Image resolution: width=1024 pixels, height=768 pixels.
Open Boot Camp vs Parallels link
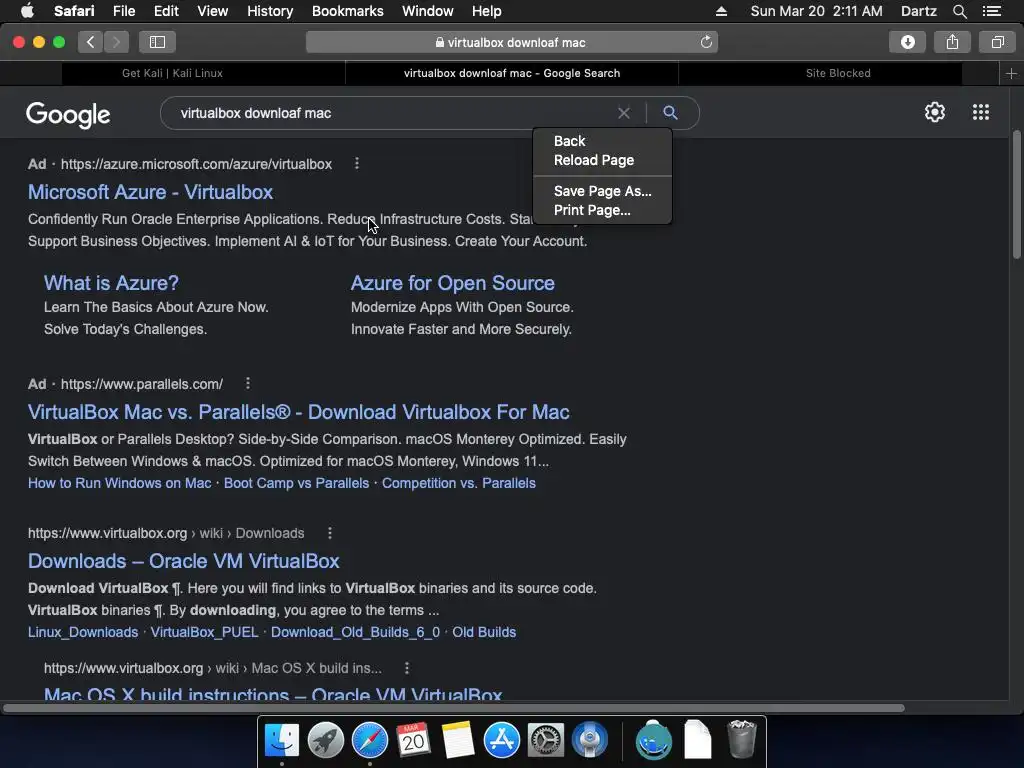[296, 483]
